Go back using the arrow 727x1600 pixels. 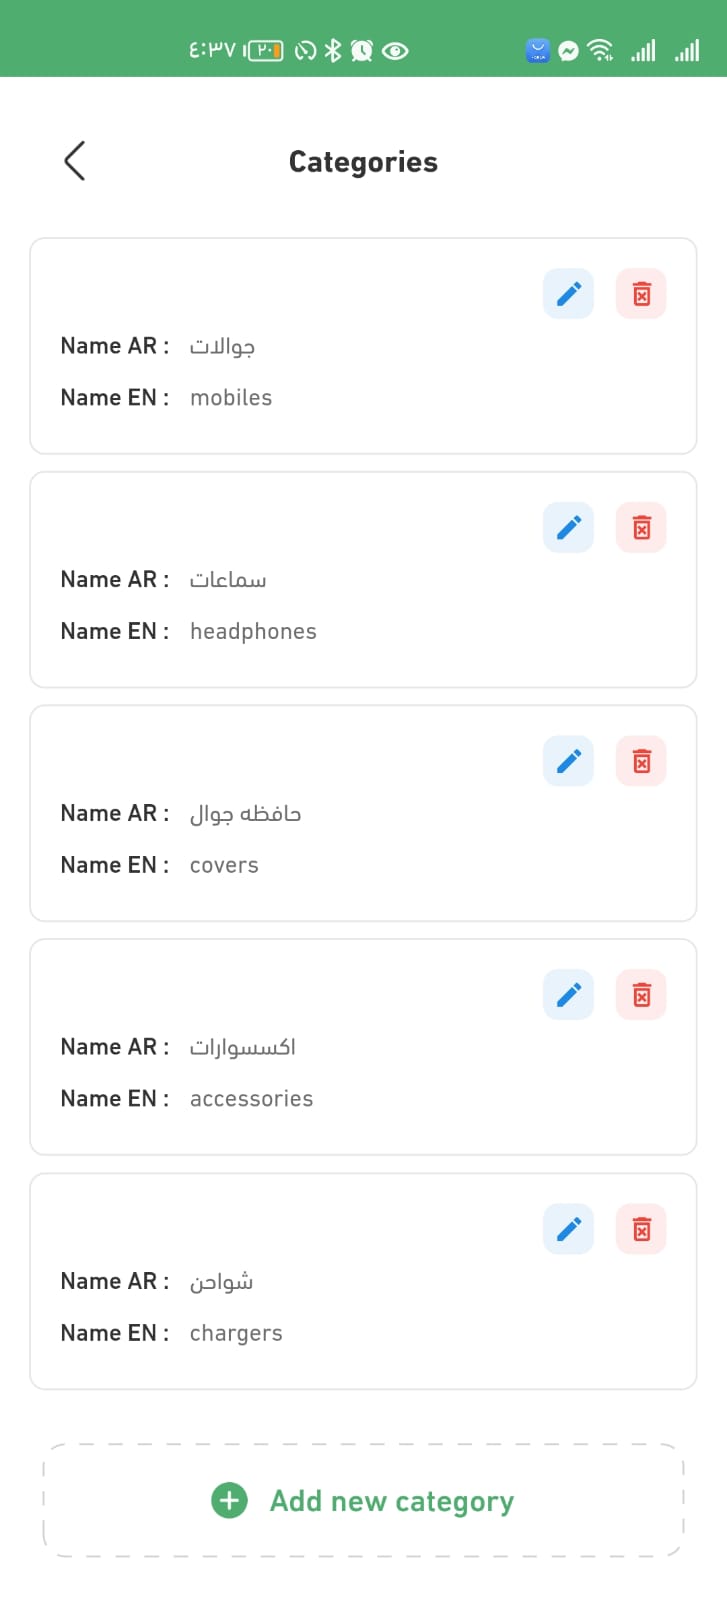coord(75,161)
